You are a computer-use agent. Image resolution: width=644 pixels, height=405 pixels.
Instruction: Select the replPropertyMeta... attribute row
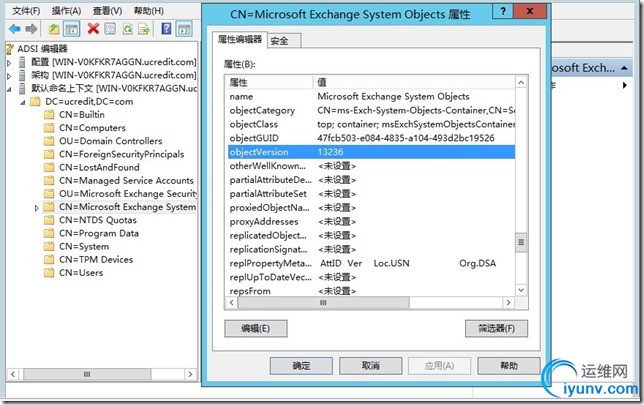coord(371,263)
